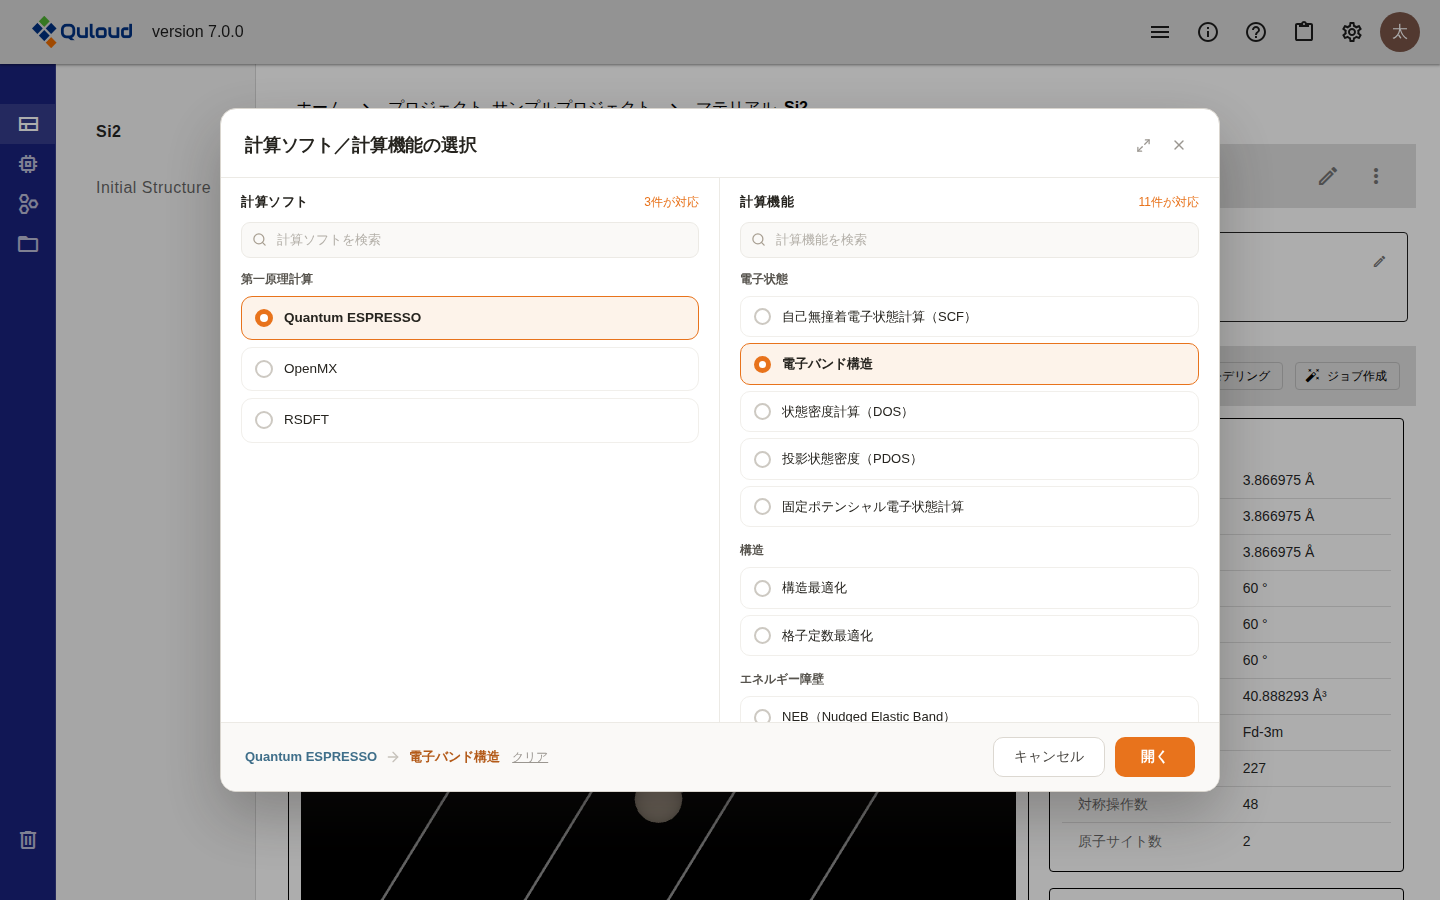The height and width of the screenshot is (900, 1440).
Task: Select 投影状態密度（PDOS）option
Action: click(969, 459)
